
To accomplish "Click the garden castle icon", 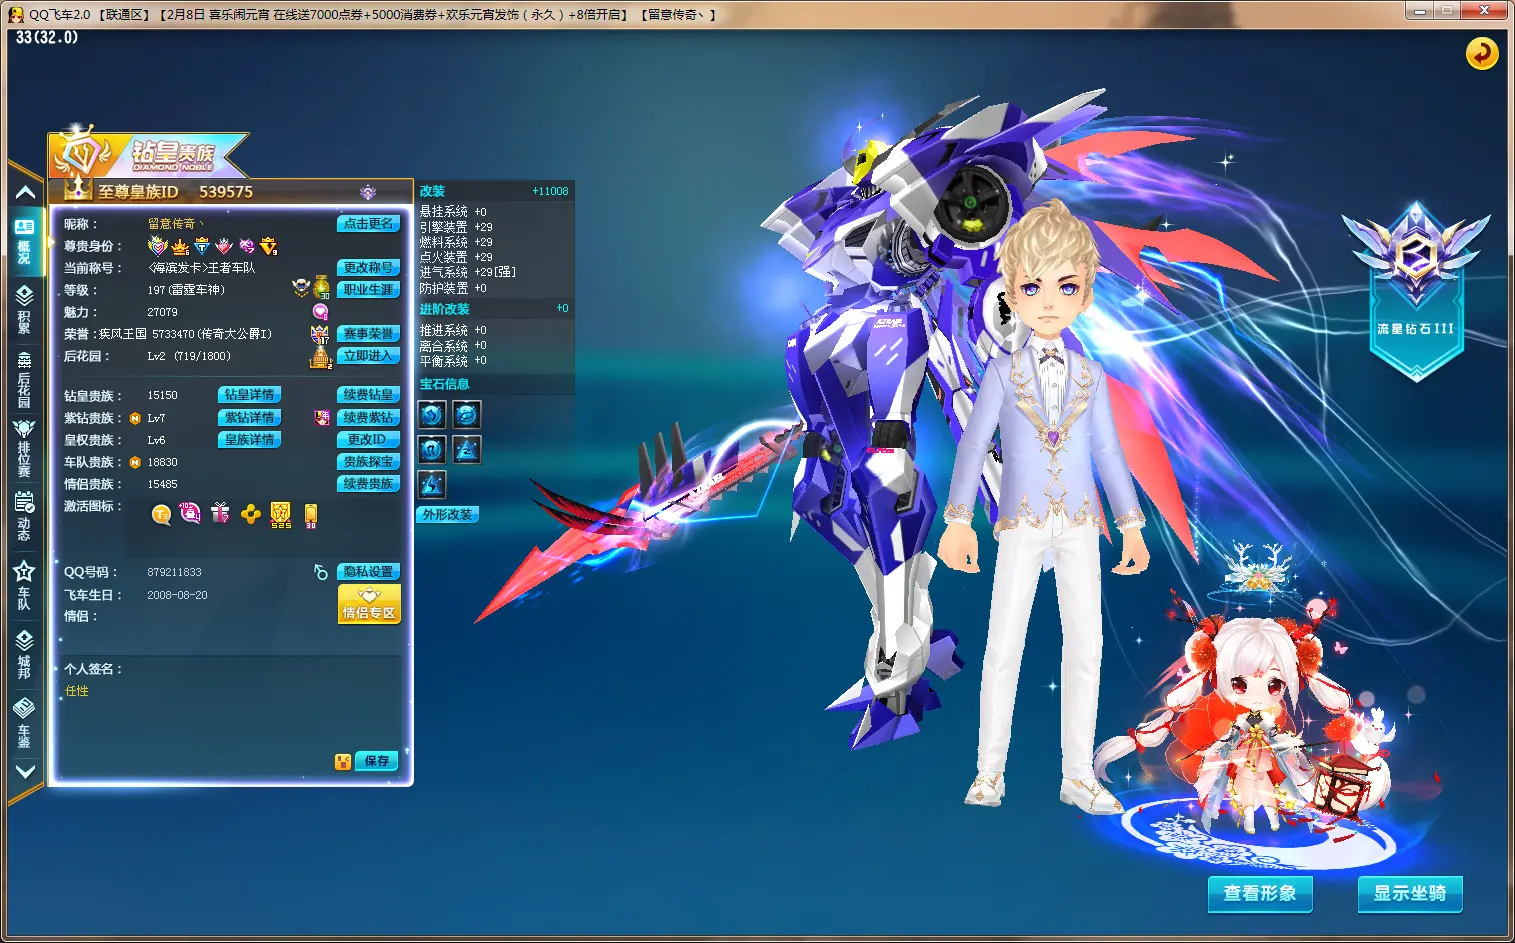I will [320, 357].
